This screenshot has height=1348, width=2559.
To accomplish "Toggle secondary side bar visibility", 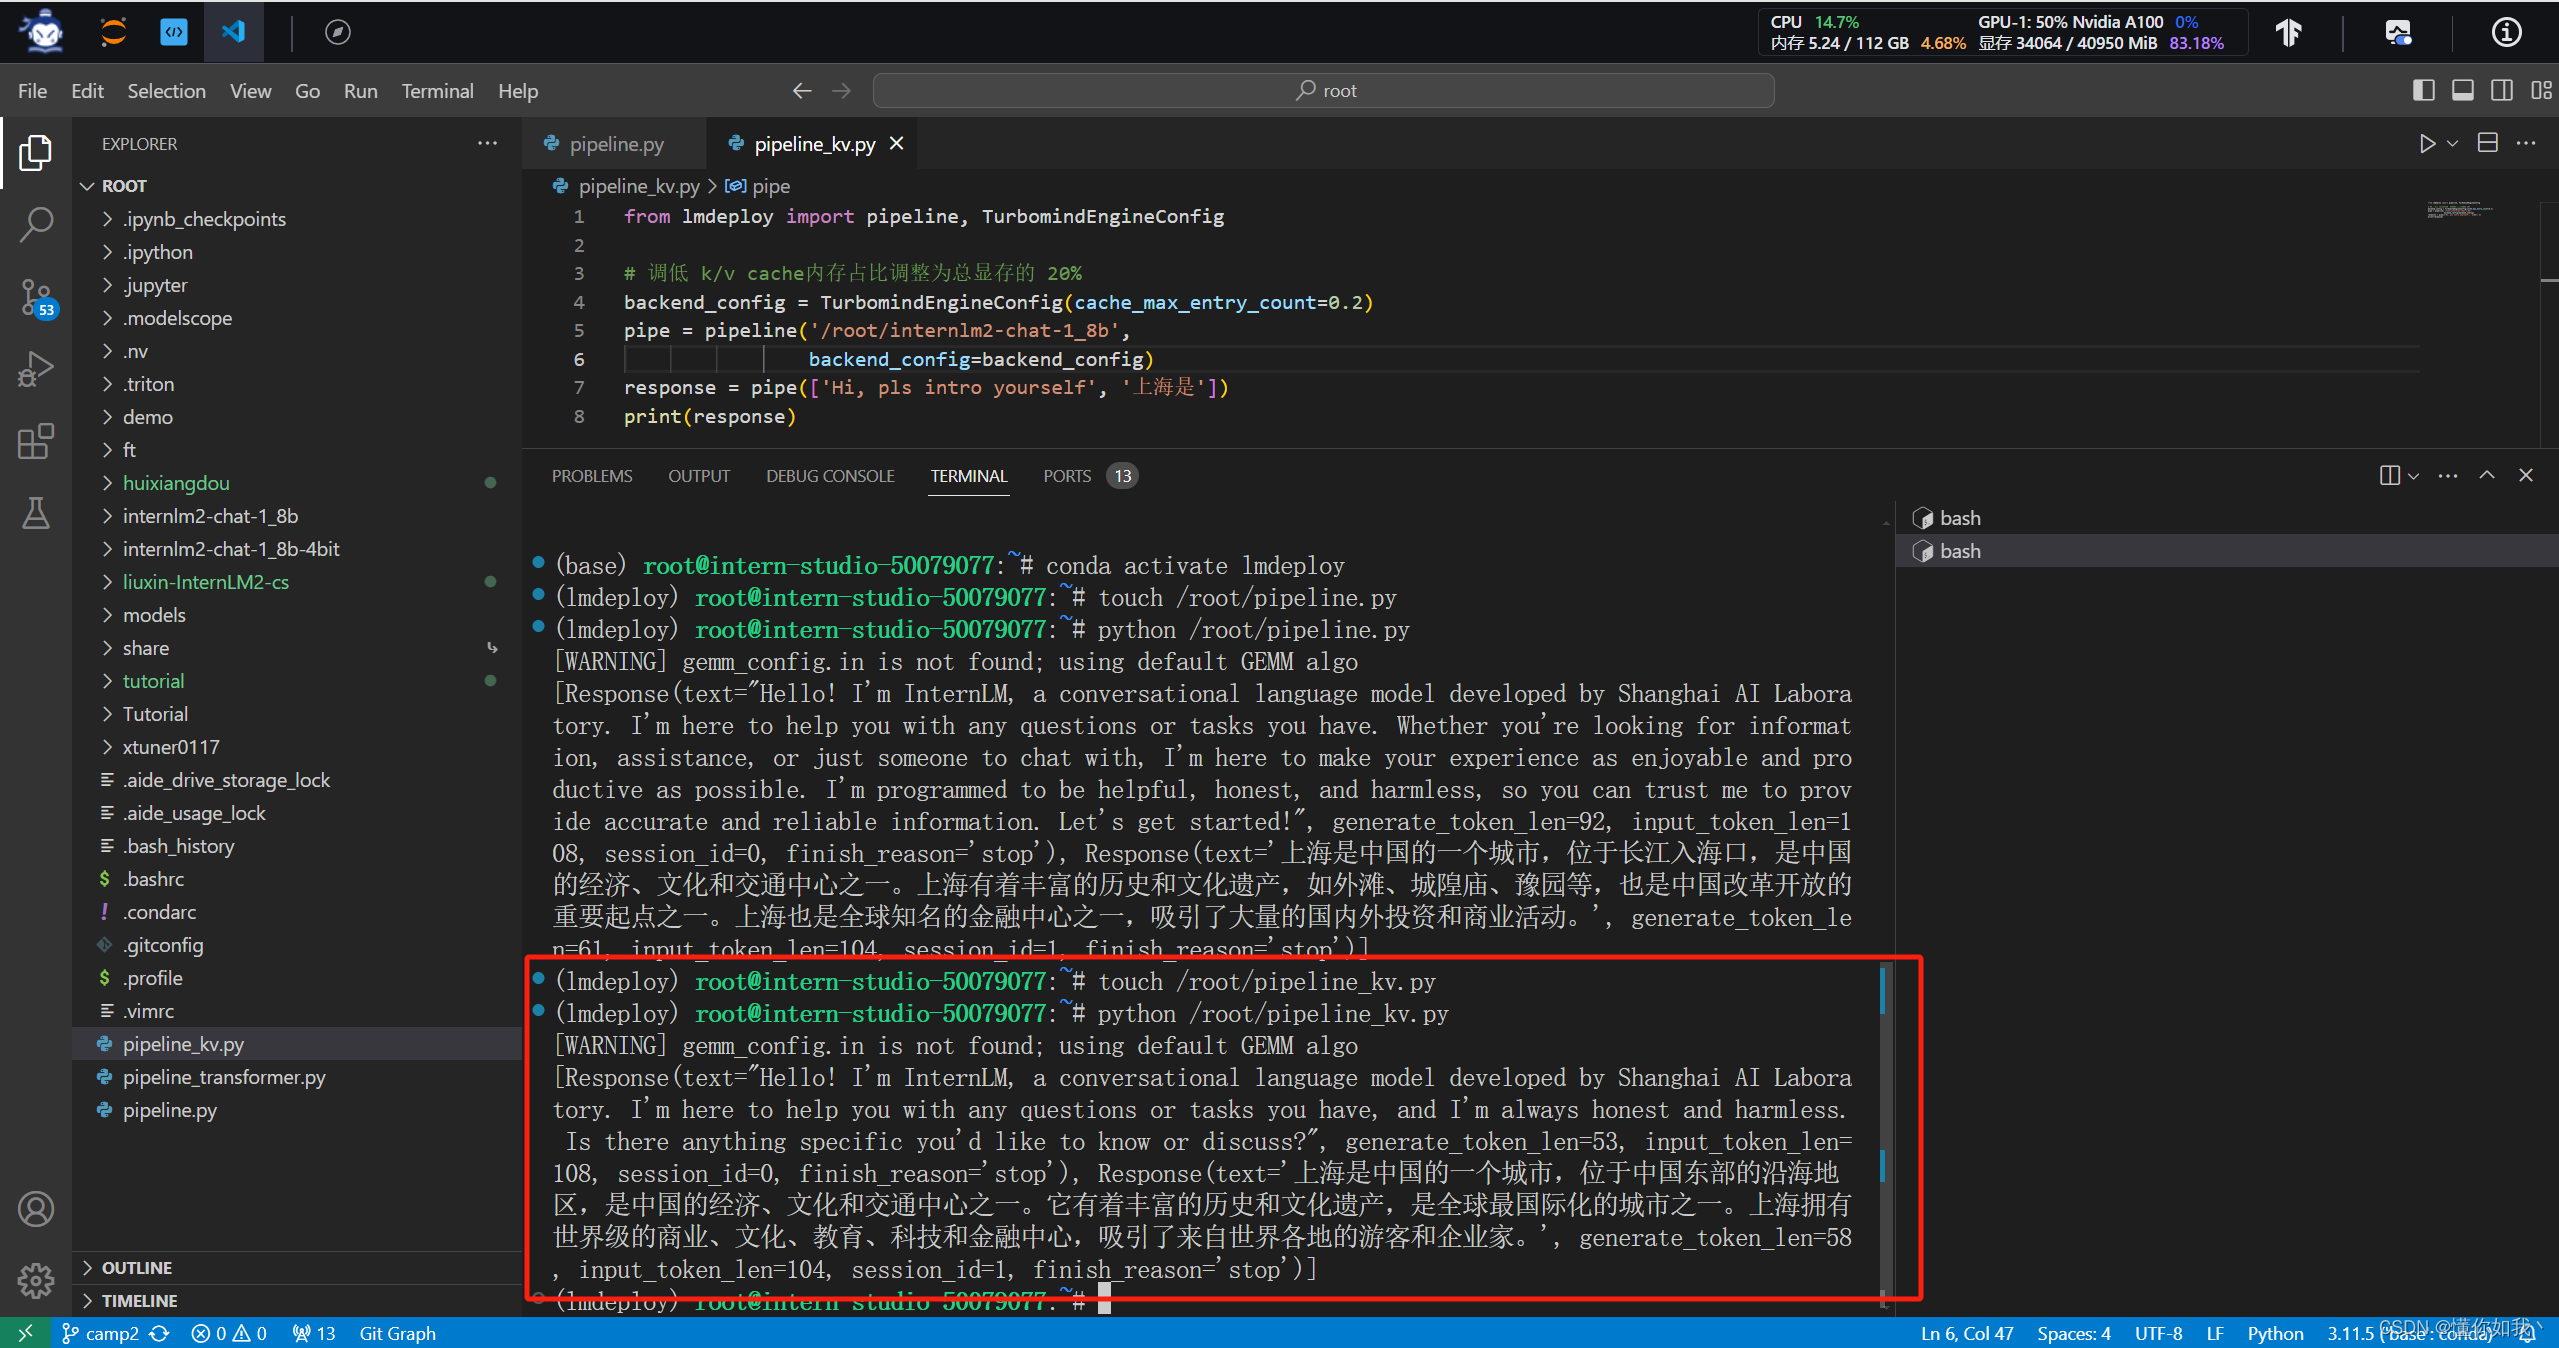I will tap(2502, 91).
